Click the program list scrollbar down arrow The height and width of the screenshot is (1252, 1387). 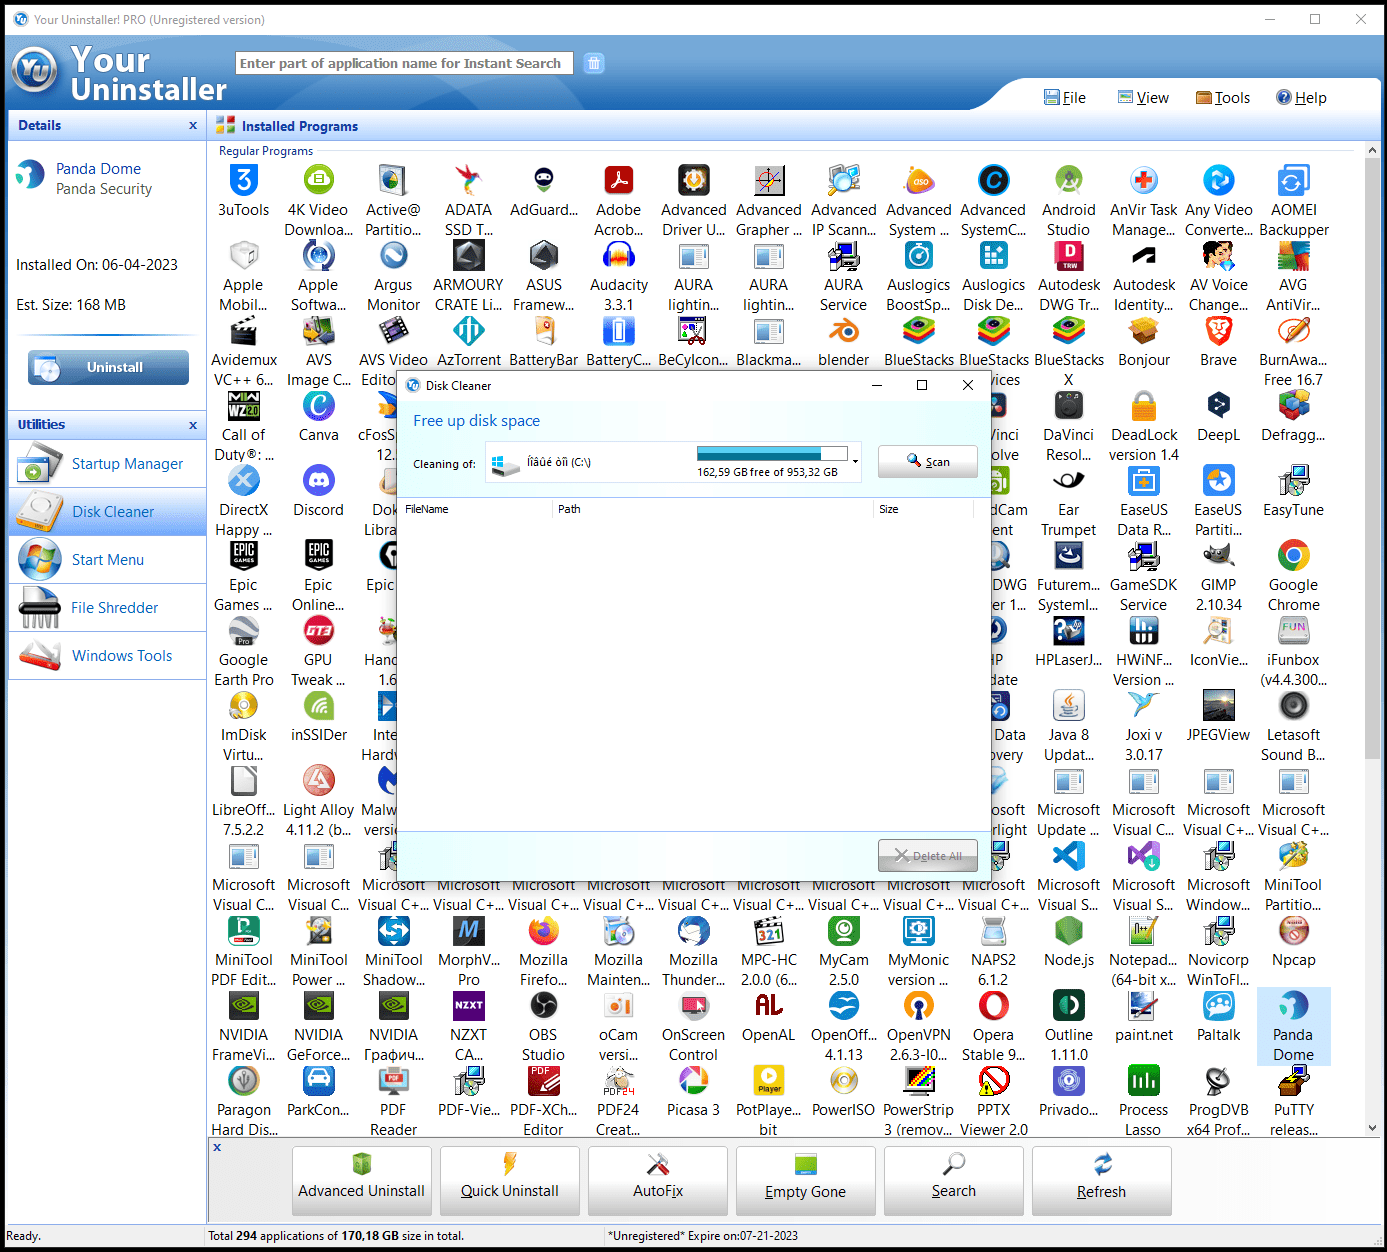pyautogui.click(x=1372, y=1128)
